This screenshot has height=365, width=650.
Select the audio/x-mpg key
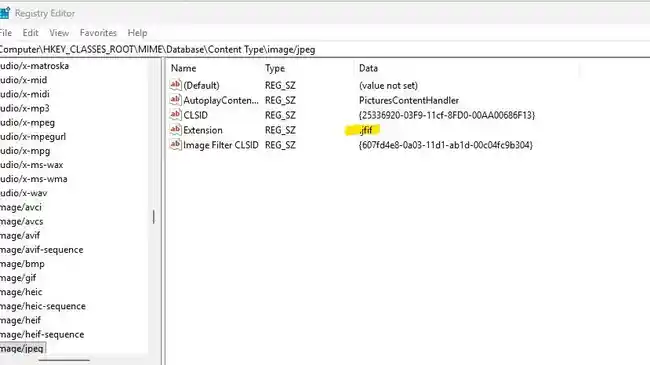click(25, 151)
